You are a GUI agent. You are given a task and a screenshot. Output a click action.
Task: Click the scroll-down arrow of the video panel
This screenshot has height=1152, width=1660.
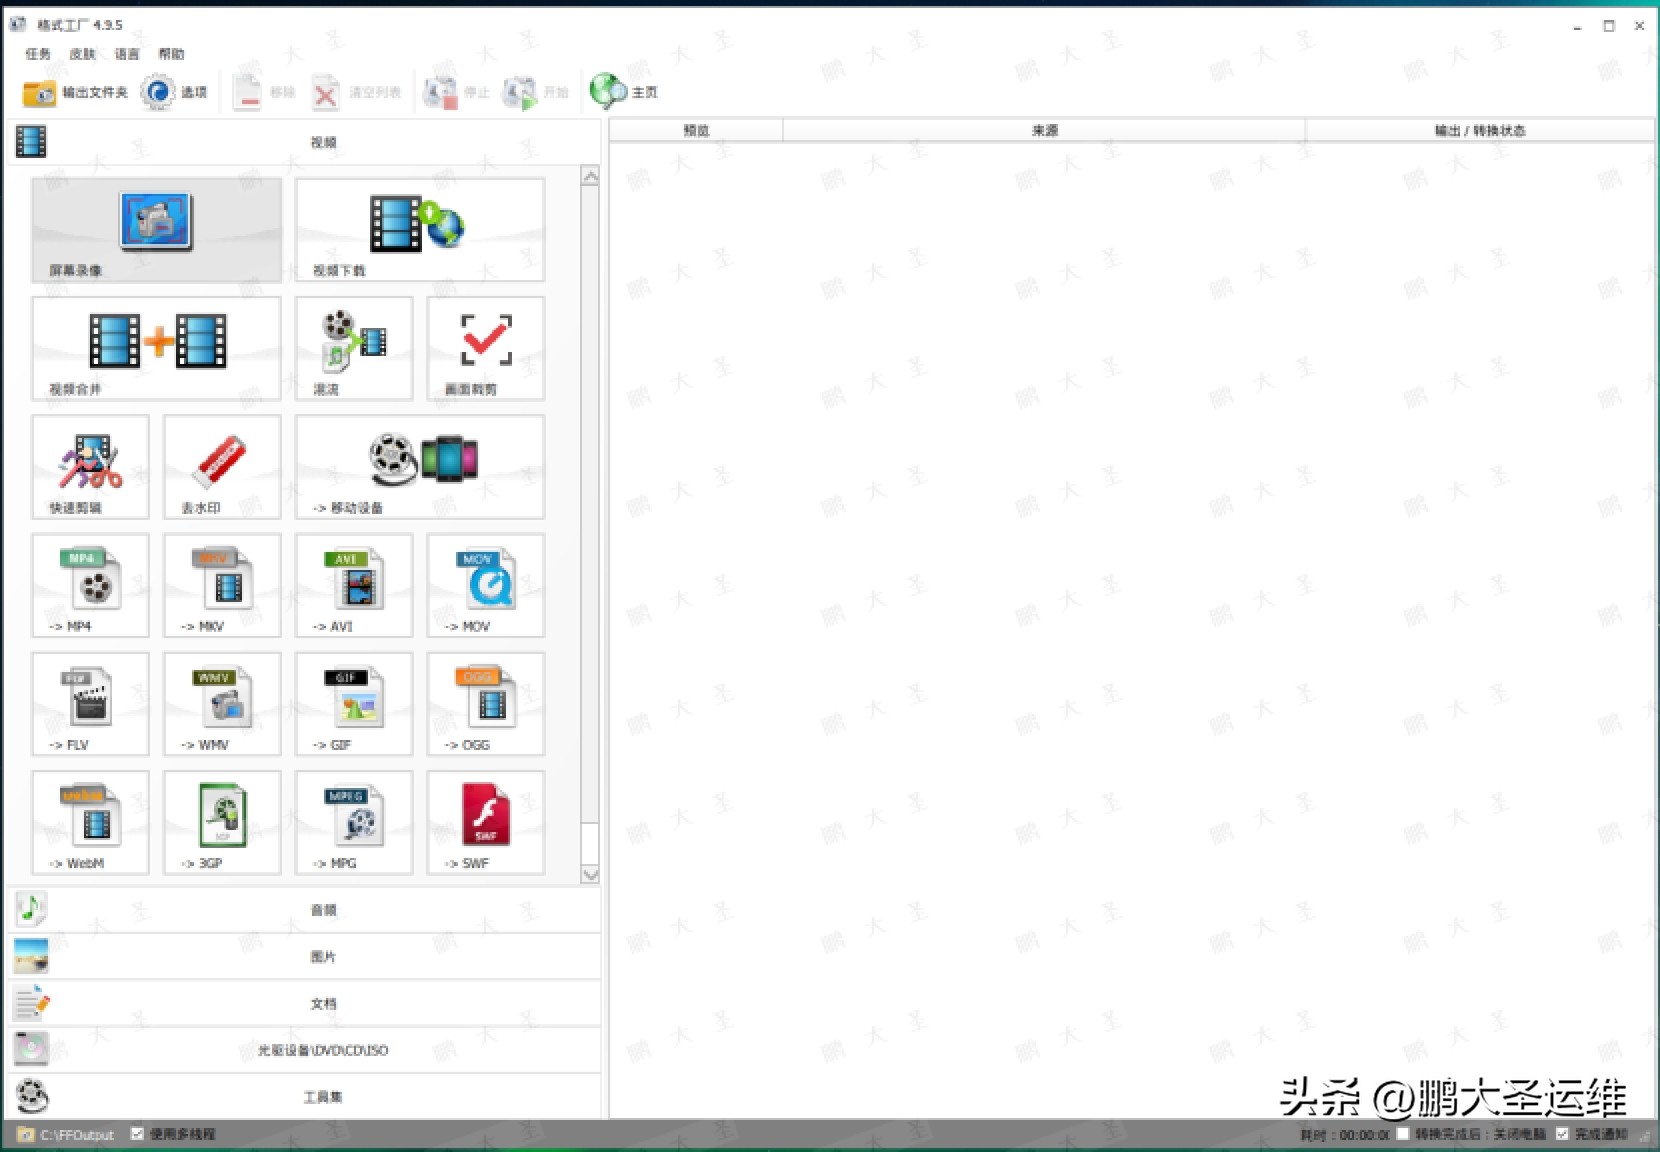click(x=591, y=874)
